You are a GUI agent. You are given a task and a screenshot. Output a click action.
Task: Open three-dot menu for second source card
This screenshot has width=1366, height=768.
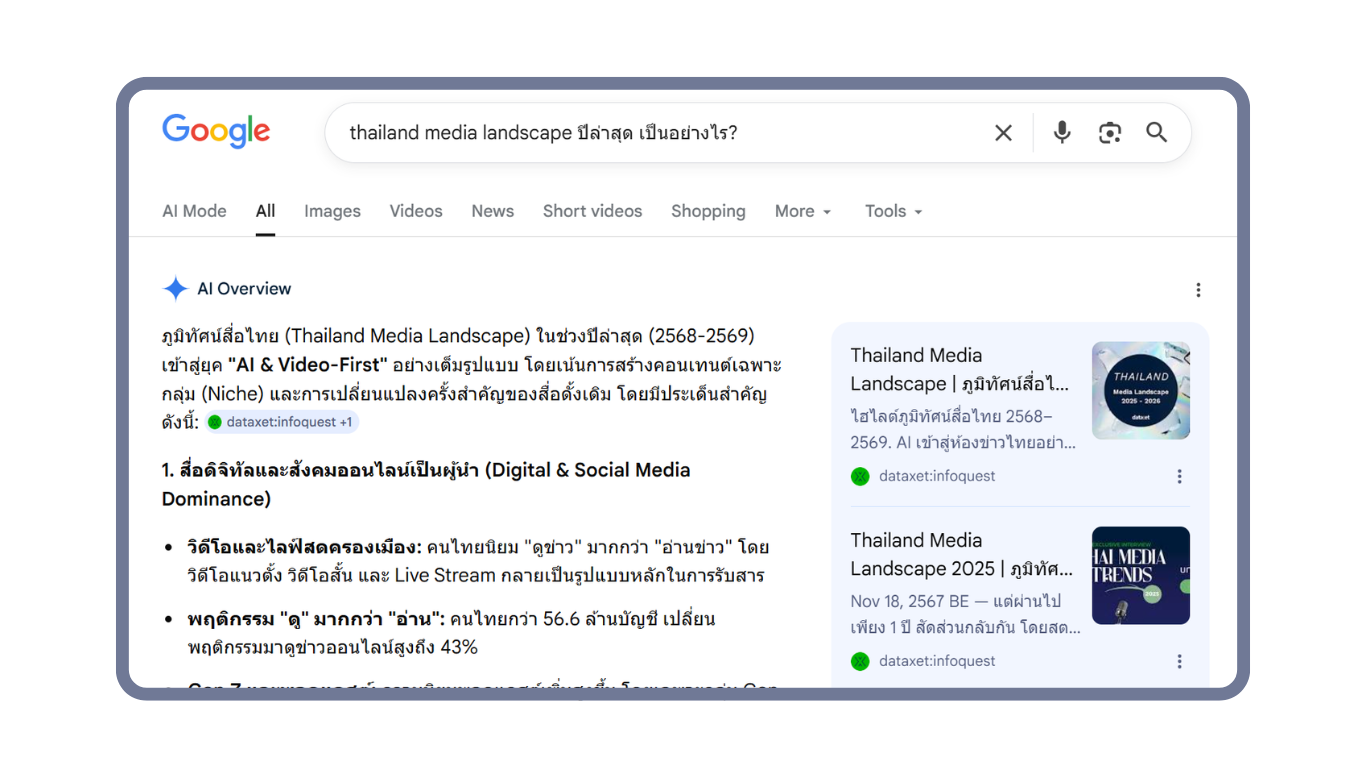(1179, 662)
